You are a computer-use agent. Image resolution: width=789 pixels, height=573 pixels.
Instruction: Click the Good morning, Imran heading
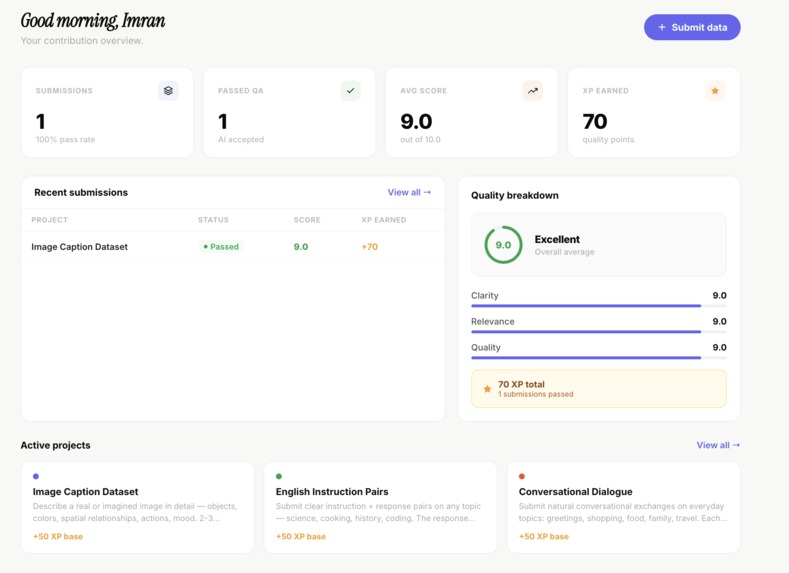click(93, 21)
